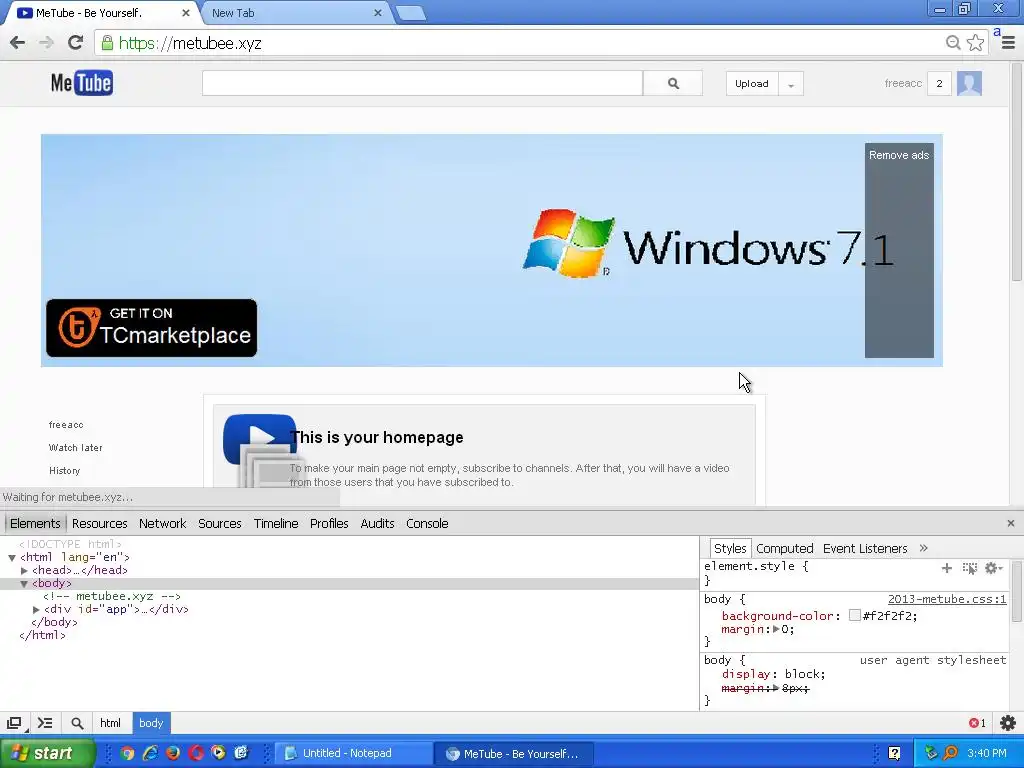Switch to the New Tab browser tab
1024x768 pixels.
point(293,13)
